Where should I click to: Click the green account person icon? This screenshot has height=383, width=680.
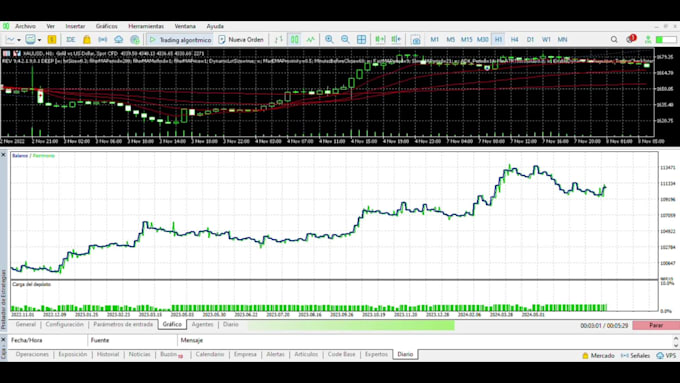pyautogui.click(x=648, y=39)
